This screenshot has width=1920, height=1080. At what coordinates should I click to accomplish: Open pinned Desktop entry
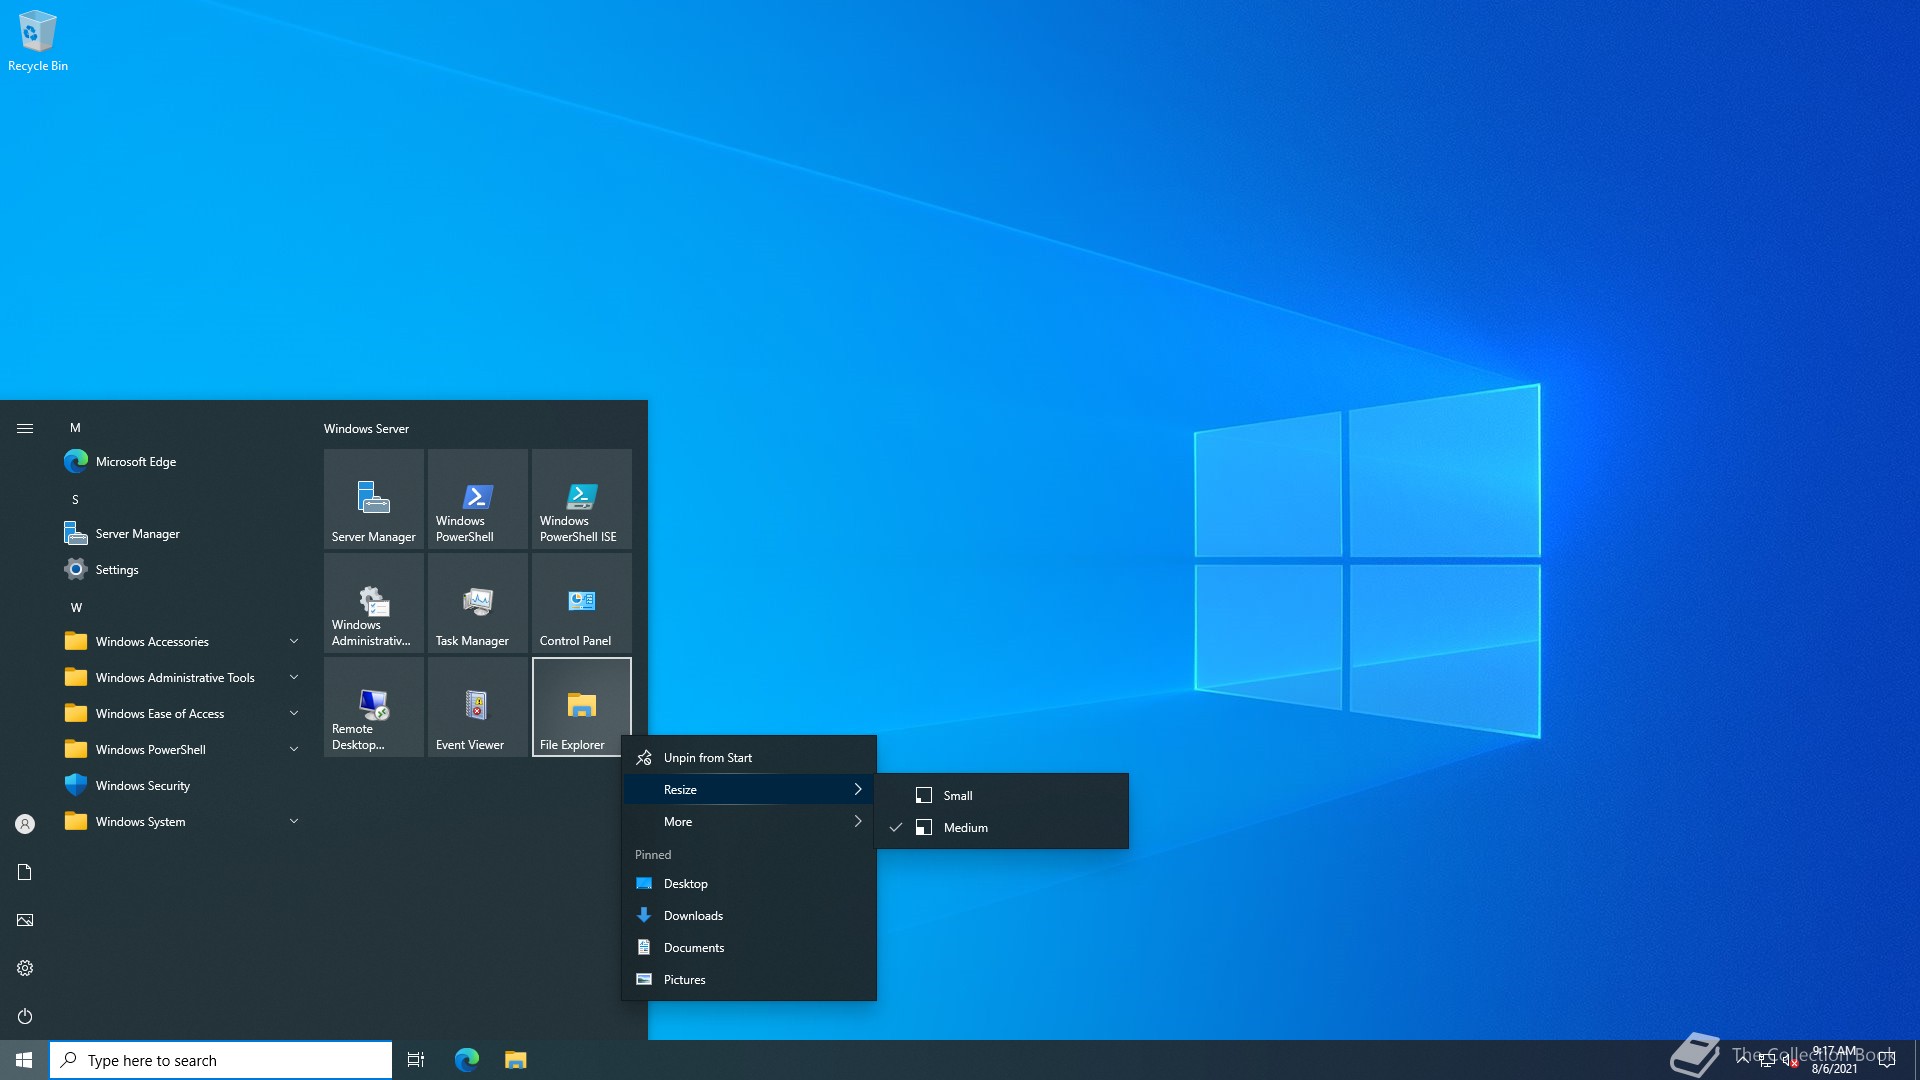pyautogui.click(x=749, y=884)
